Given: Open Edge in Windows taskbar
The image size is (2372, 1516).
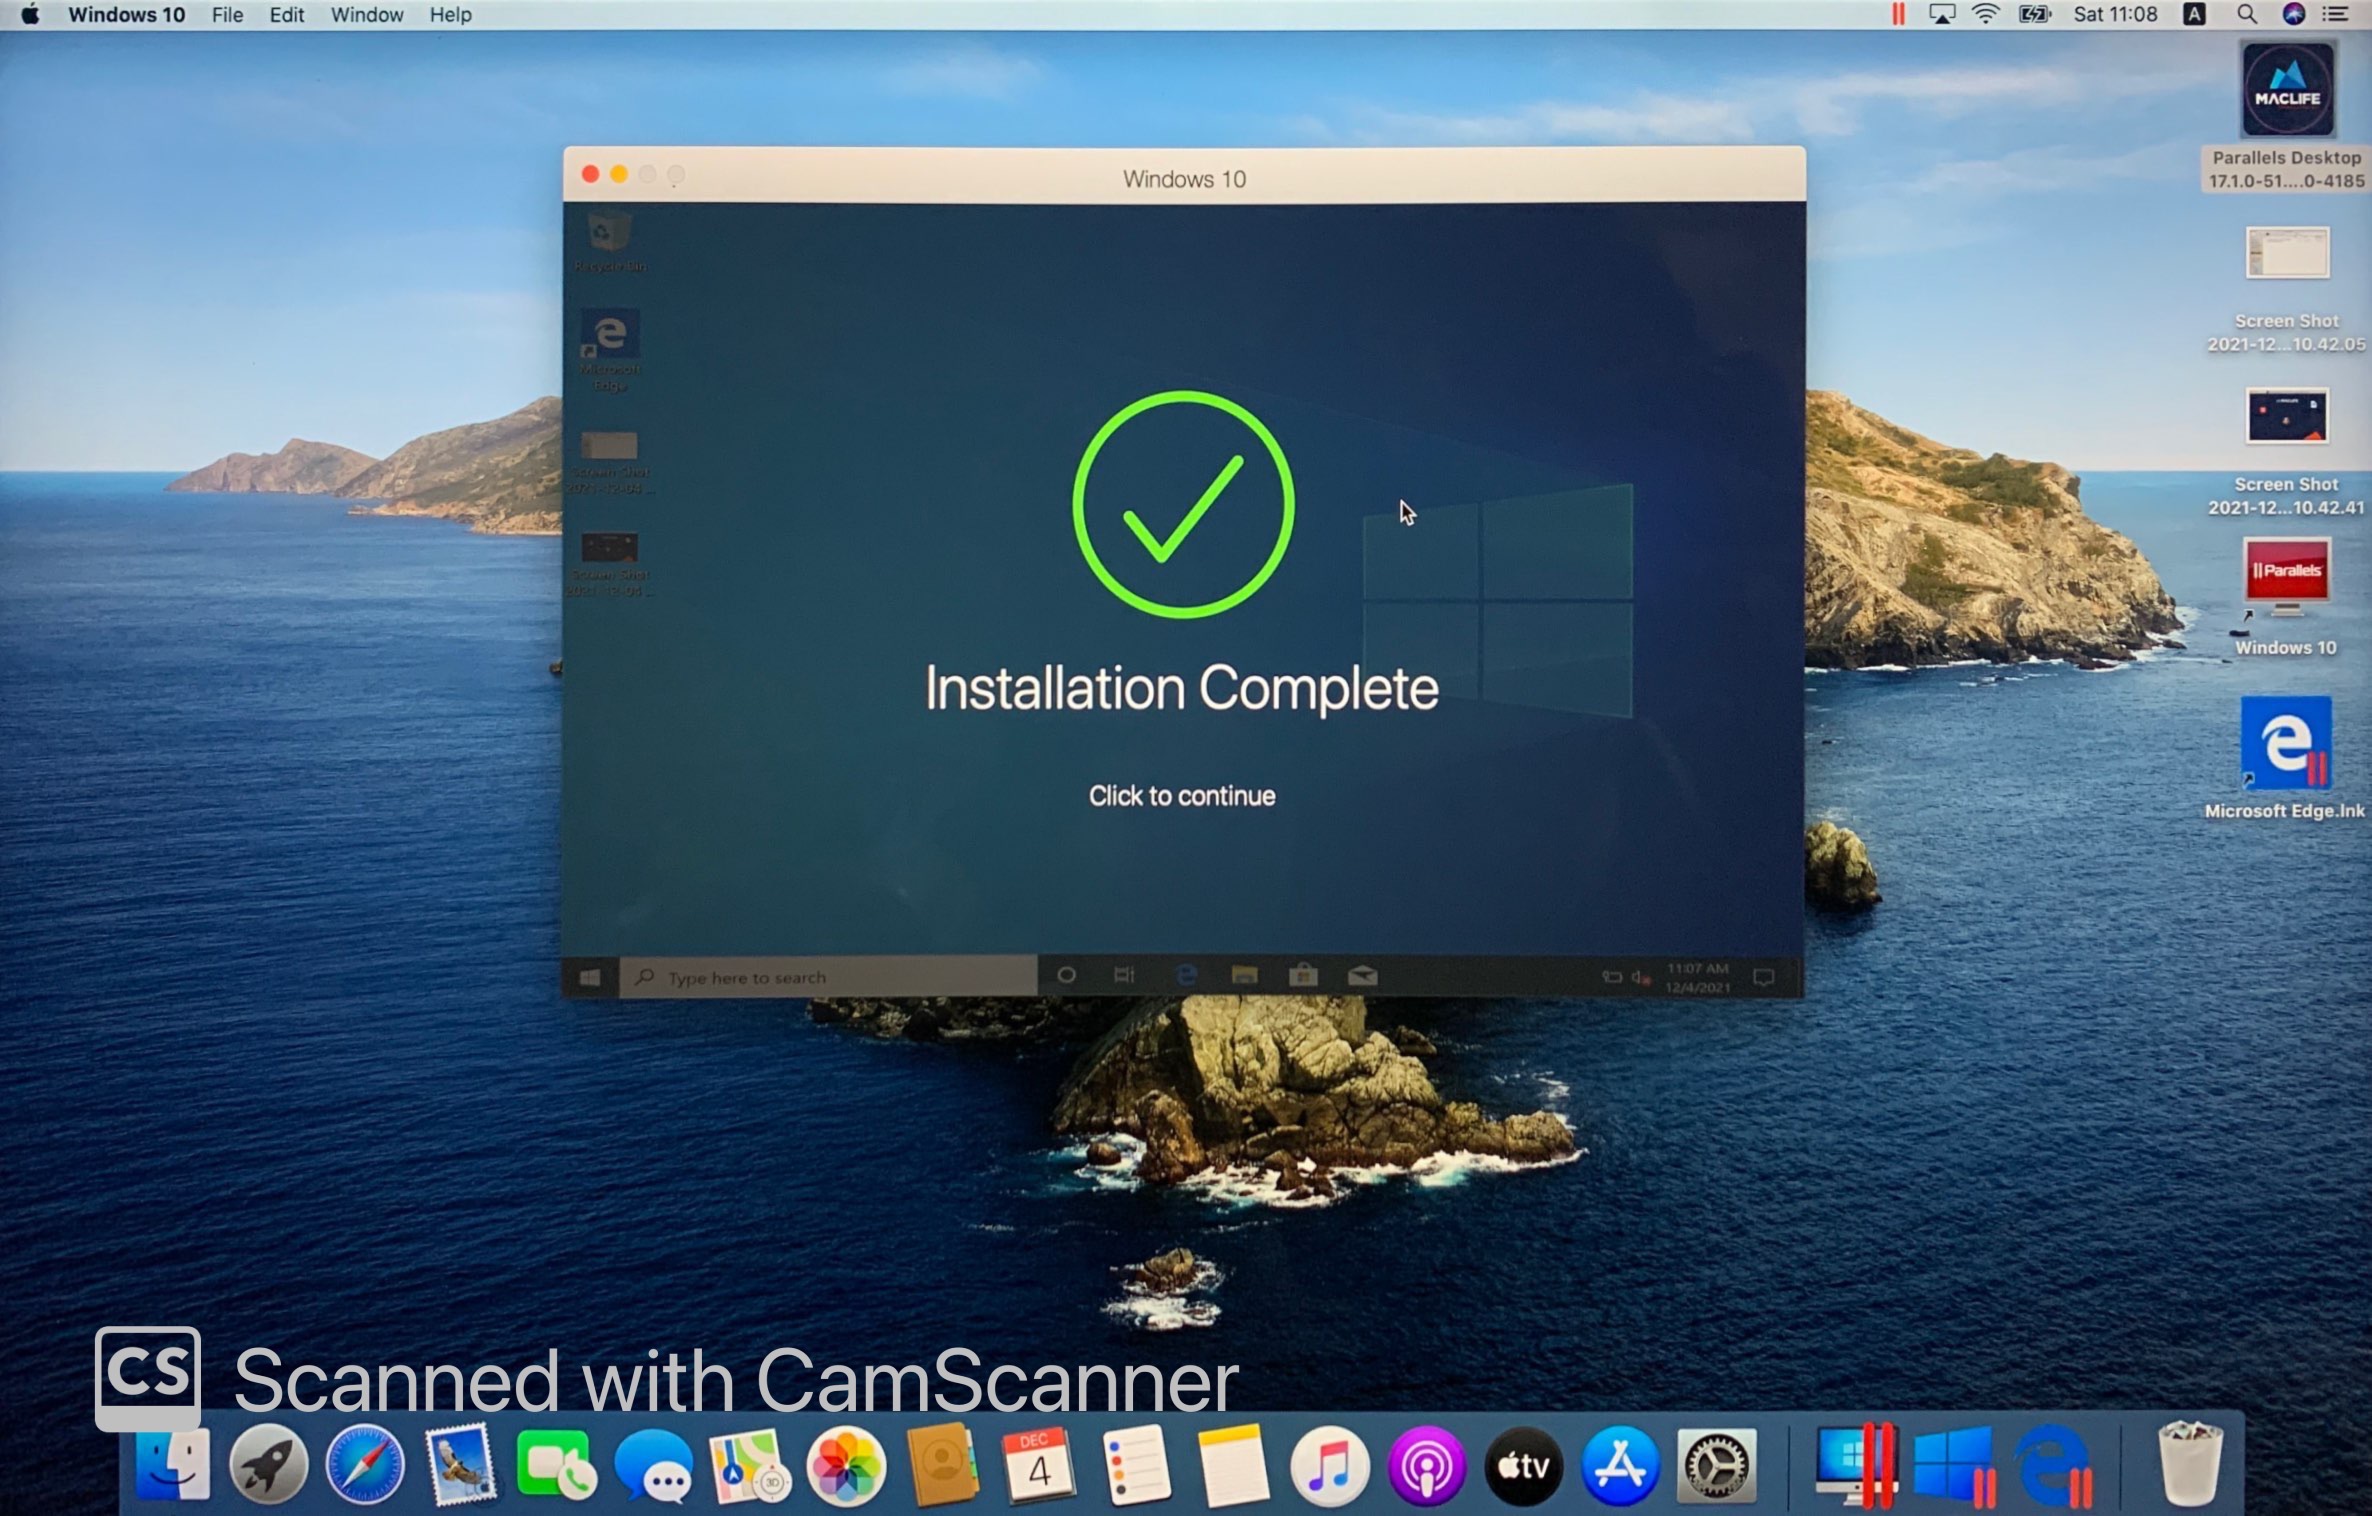Looking at the screenshot, I should click(1186, 975).
